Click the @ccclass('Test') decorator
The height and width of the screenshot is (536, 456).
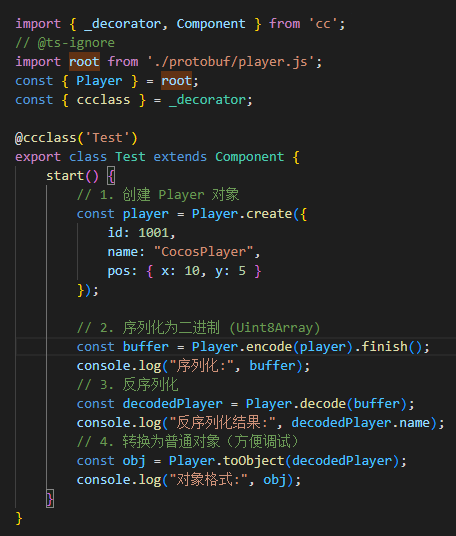click(x=76, y=138)
